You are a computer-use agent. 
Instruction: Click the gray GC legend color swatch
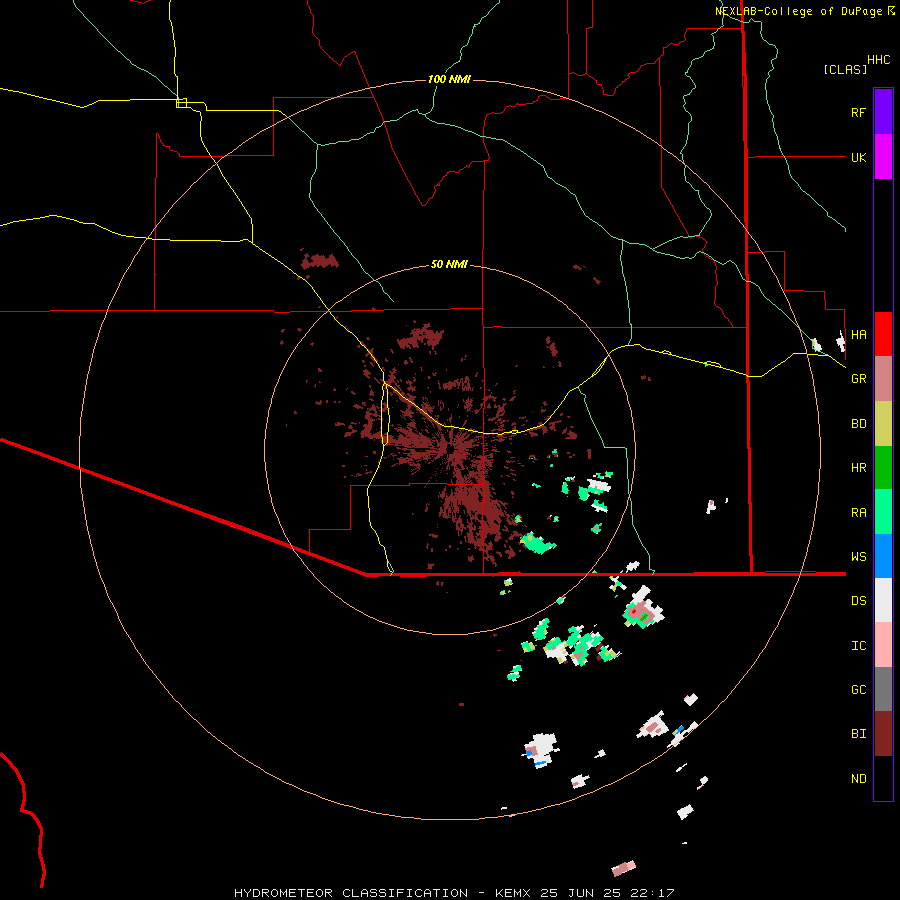pos(883,689)
